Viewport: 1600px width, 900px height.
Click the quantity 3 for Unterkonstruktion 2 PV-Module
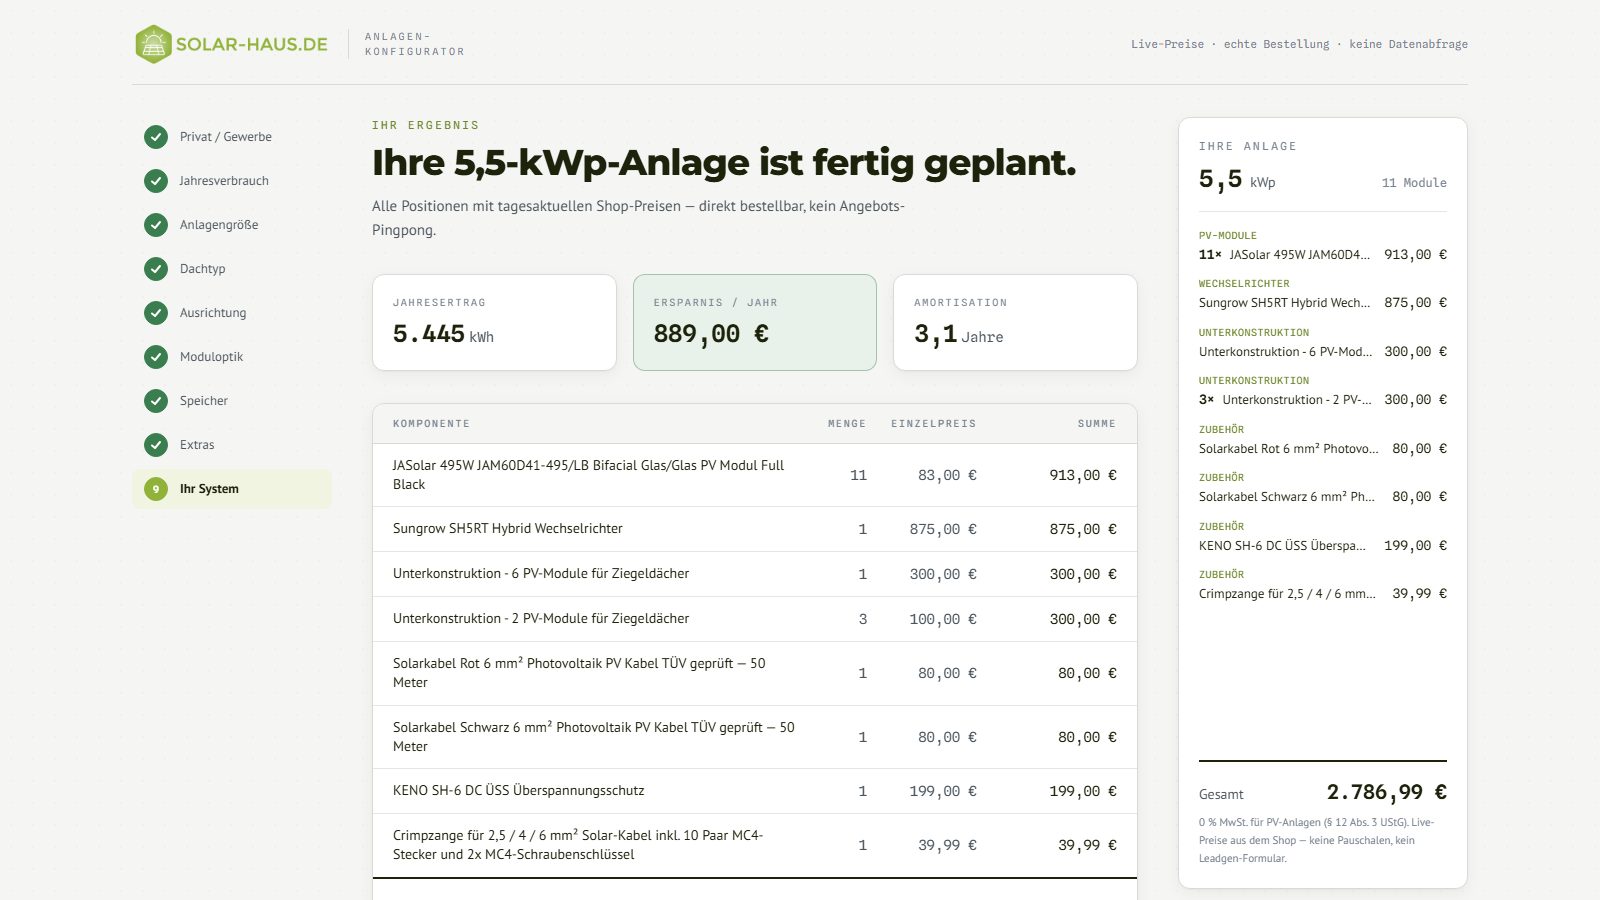pos(863,619)
